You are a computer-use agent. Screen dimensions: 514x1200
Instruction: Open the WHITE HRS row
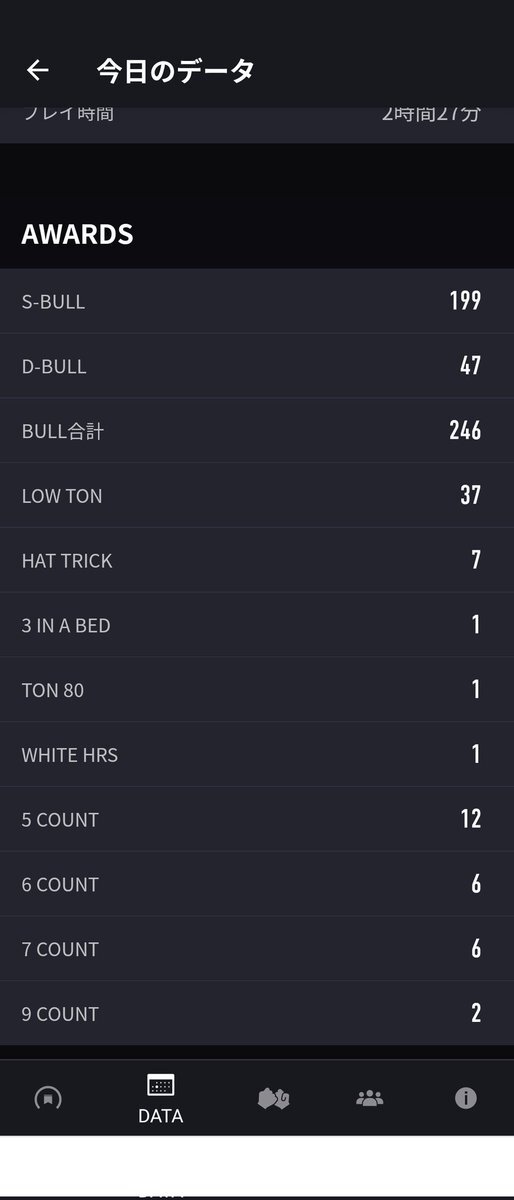(x=257, y=754)
